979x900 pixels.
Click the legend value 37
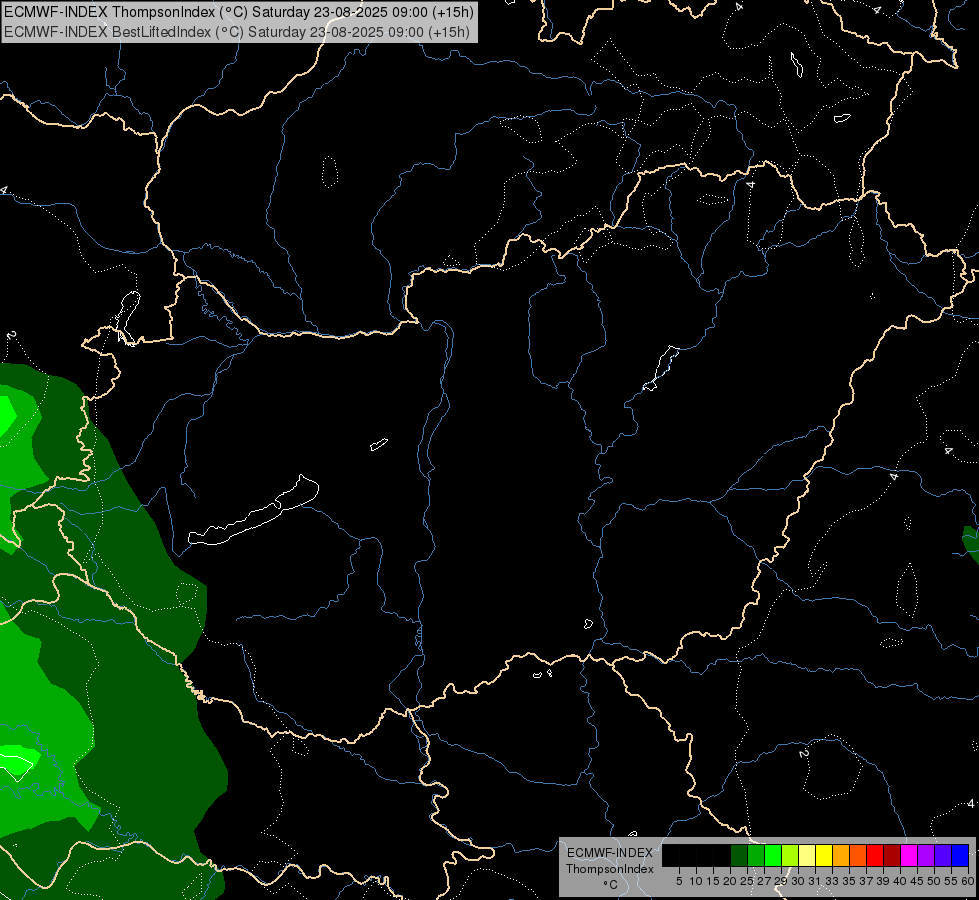(867, 881)
